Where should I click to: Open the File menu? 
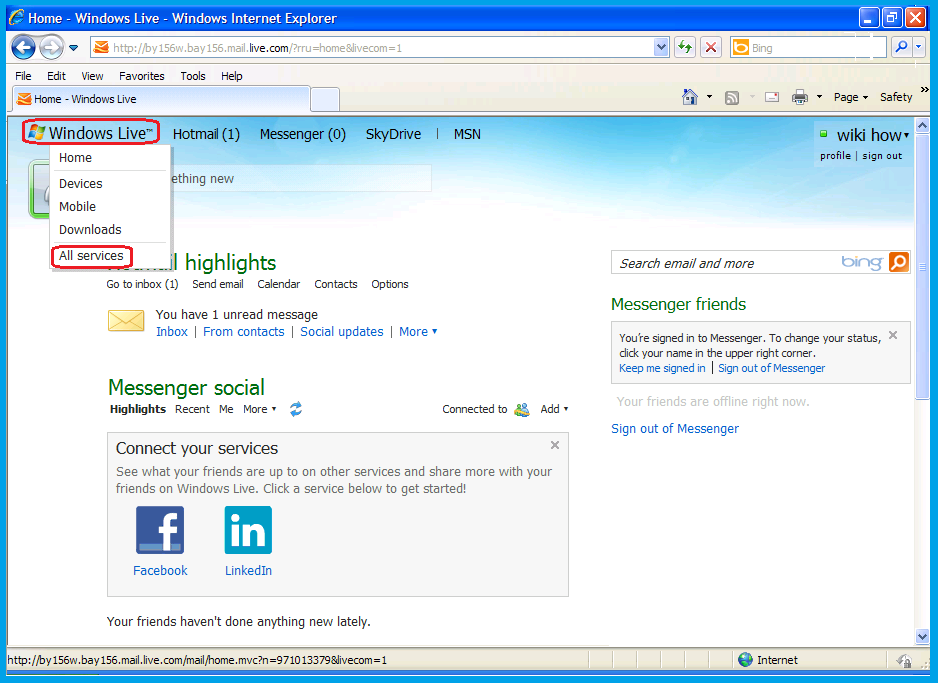(23, 76)
